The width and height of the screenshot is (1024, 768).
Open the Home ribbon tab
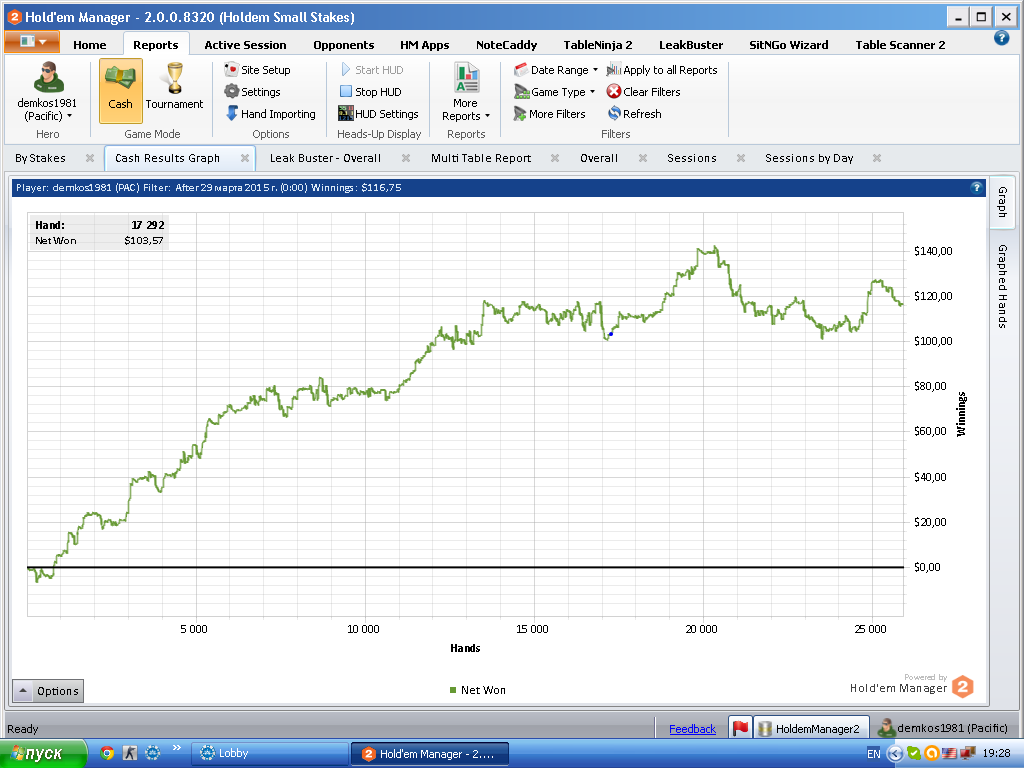89,44
